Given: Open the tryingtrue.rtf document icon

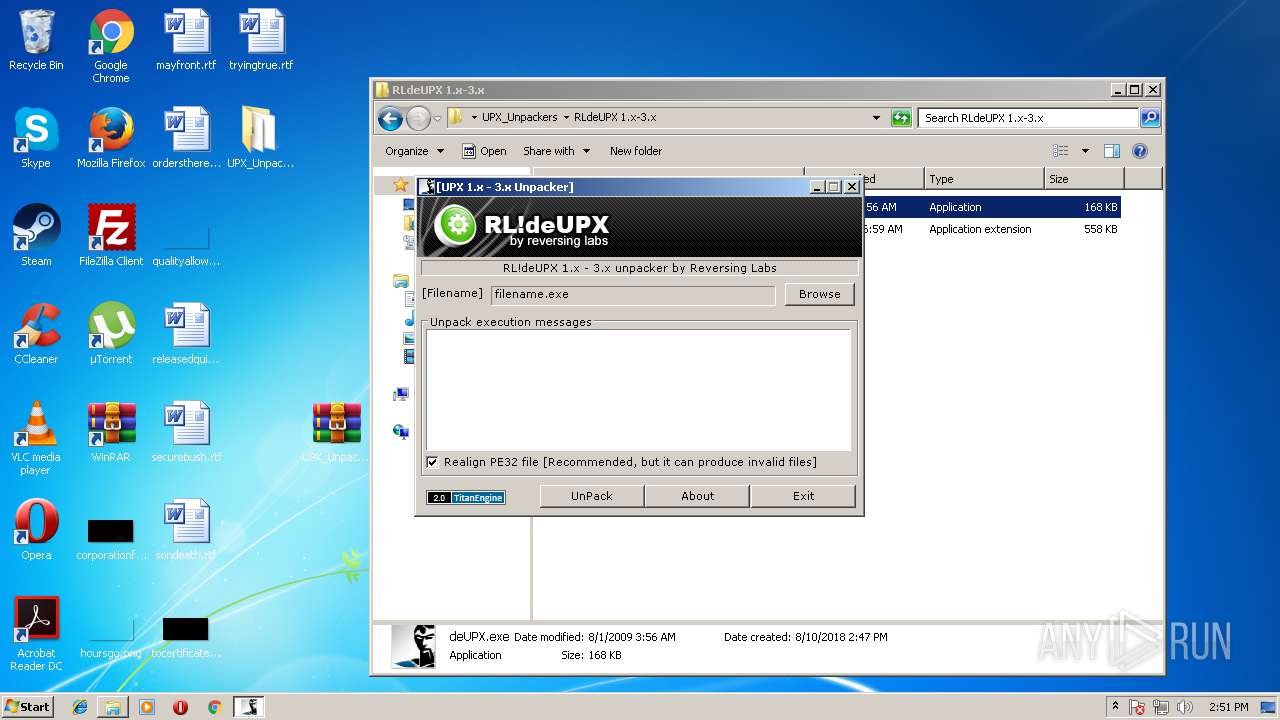Looking at the screenshot, I should (x=261, y=40).
